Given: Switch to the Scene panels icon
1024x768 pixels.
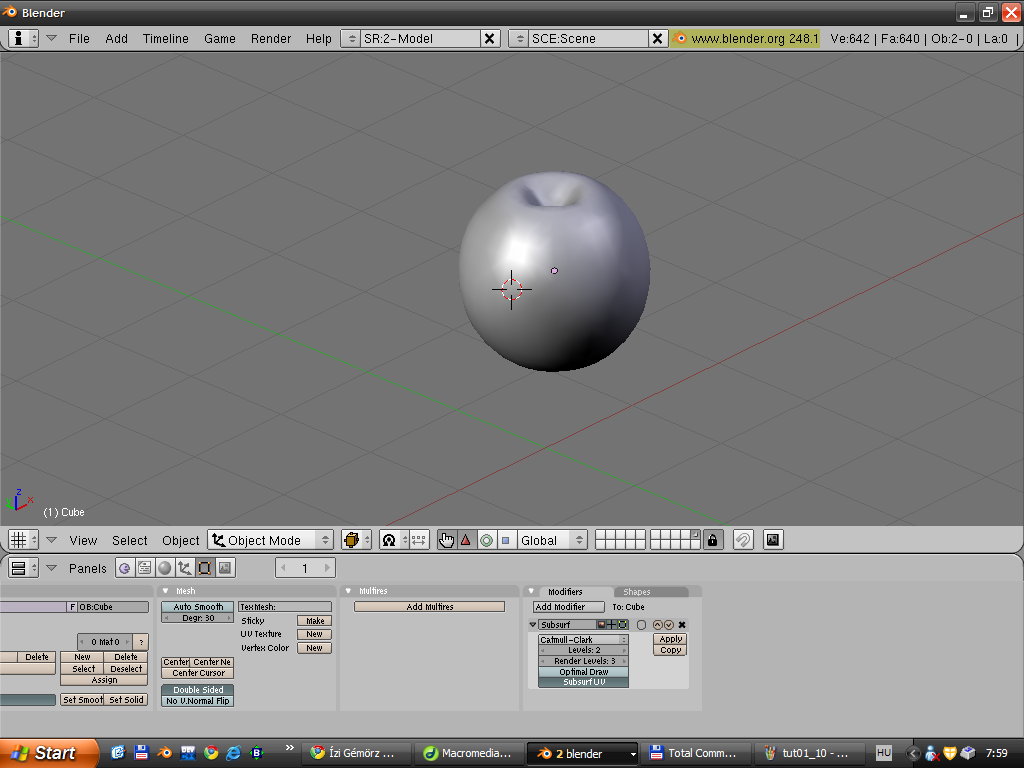Looking at the screenshot, I should (x=225, y=568).
